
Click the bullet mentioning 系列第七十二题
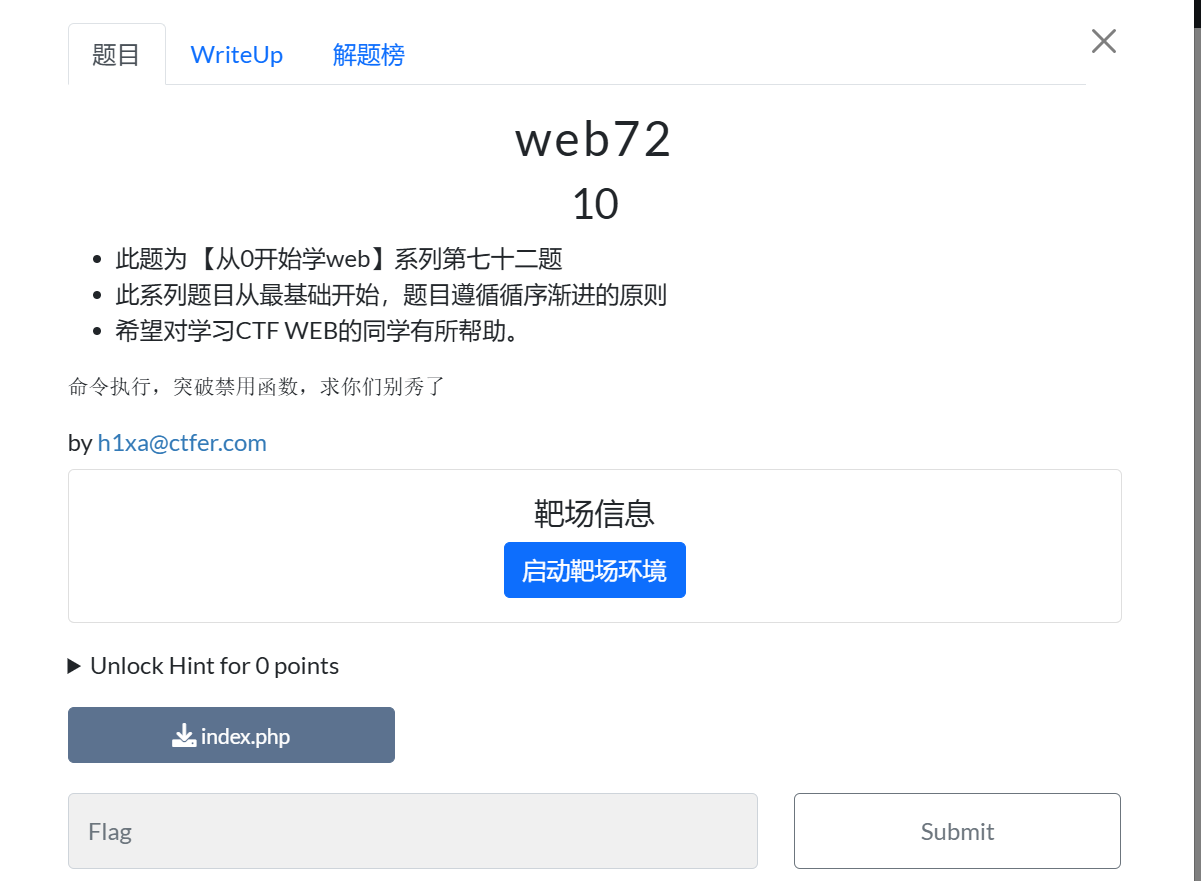(x=339, y=259)
